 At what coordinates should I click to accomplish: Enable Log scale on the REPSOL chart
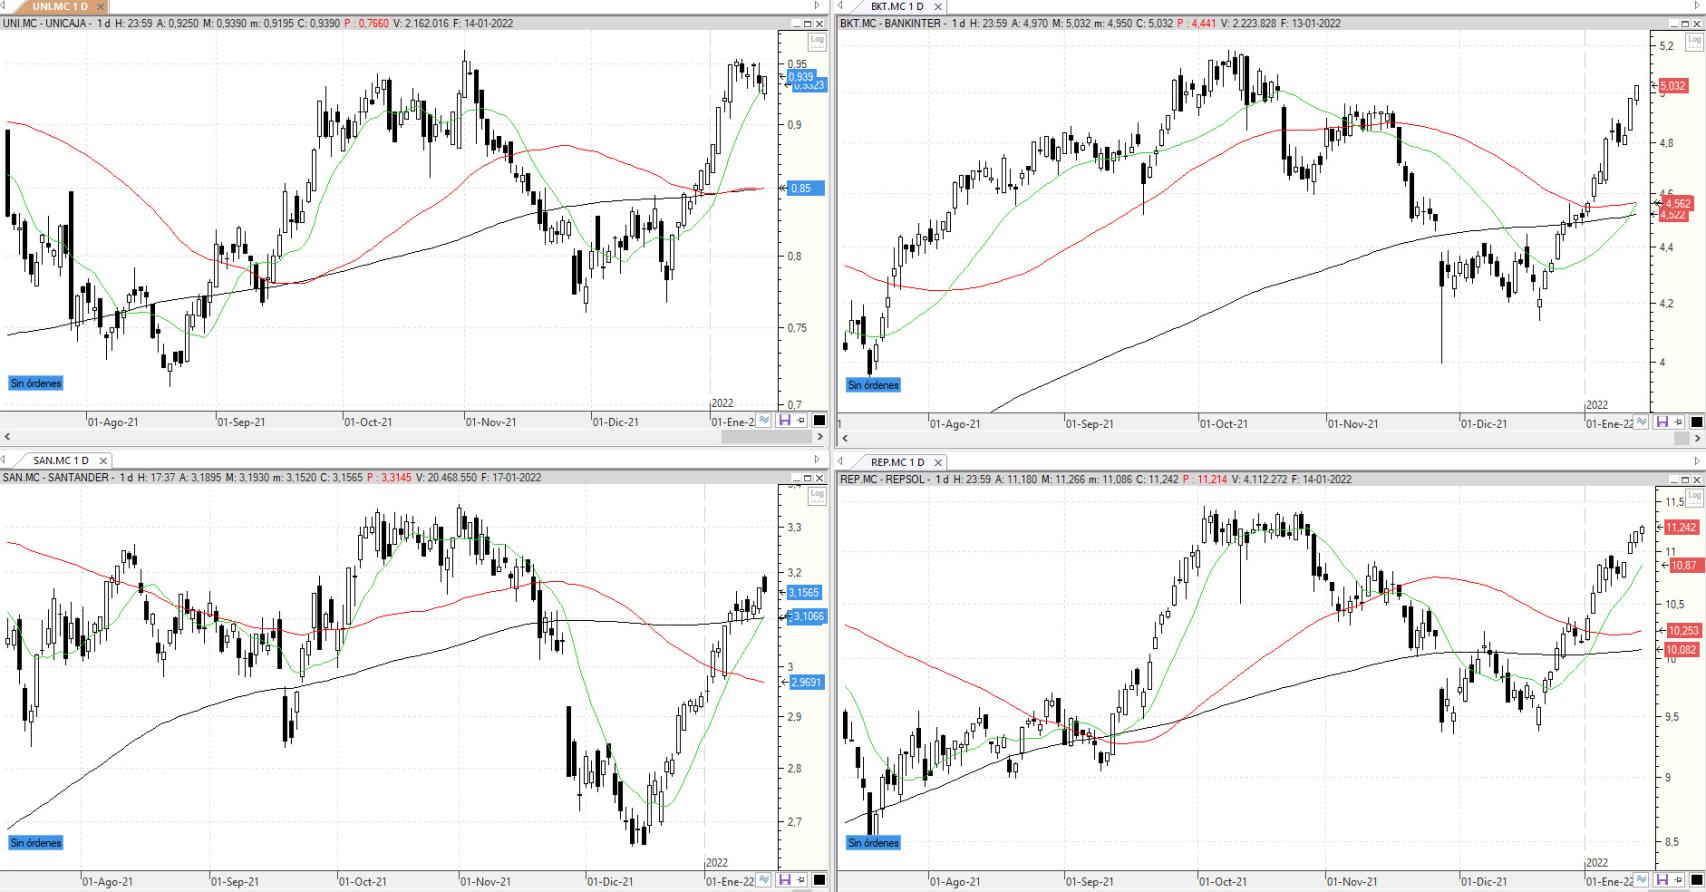1694,497
